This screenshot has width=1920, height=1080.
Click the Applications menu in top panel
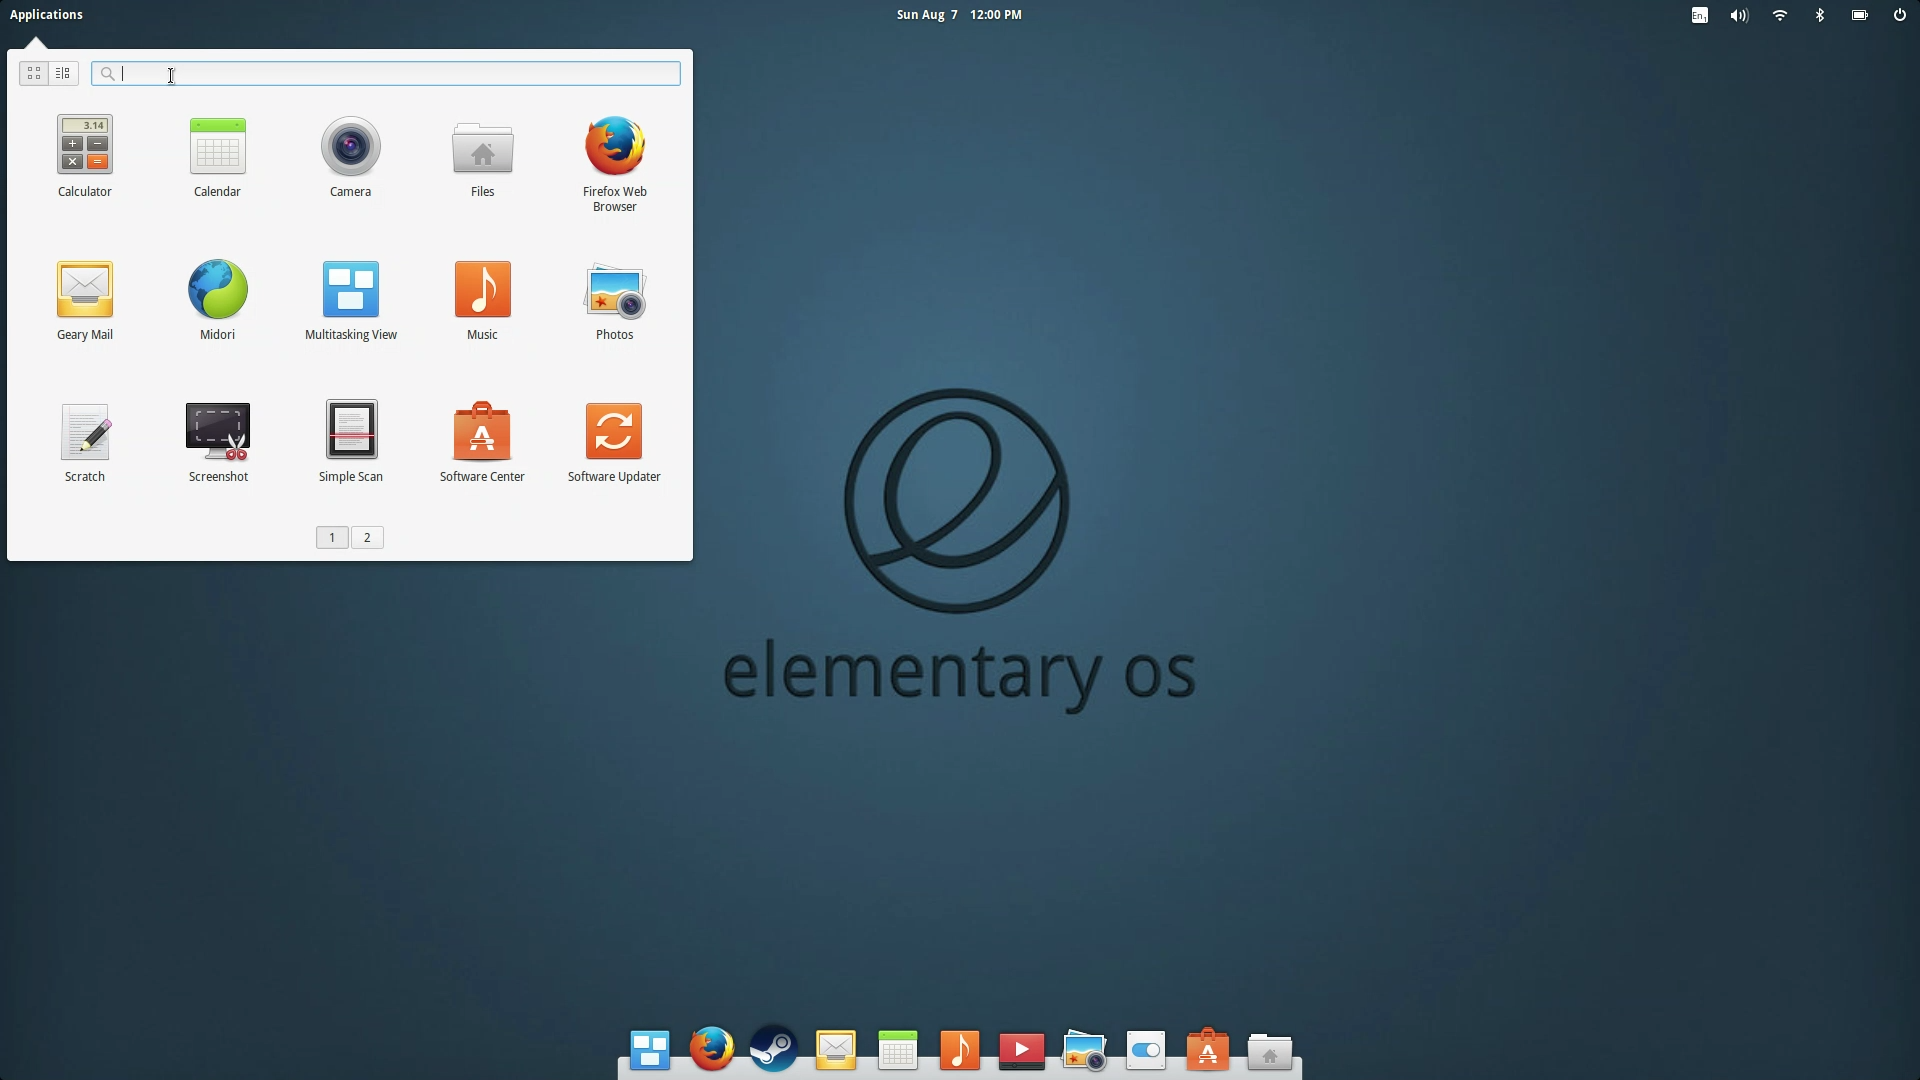click(x=46, y=14)
